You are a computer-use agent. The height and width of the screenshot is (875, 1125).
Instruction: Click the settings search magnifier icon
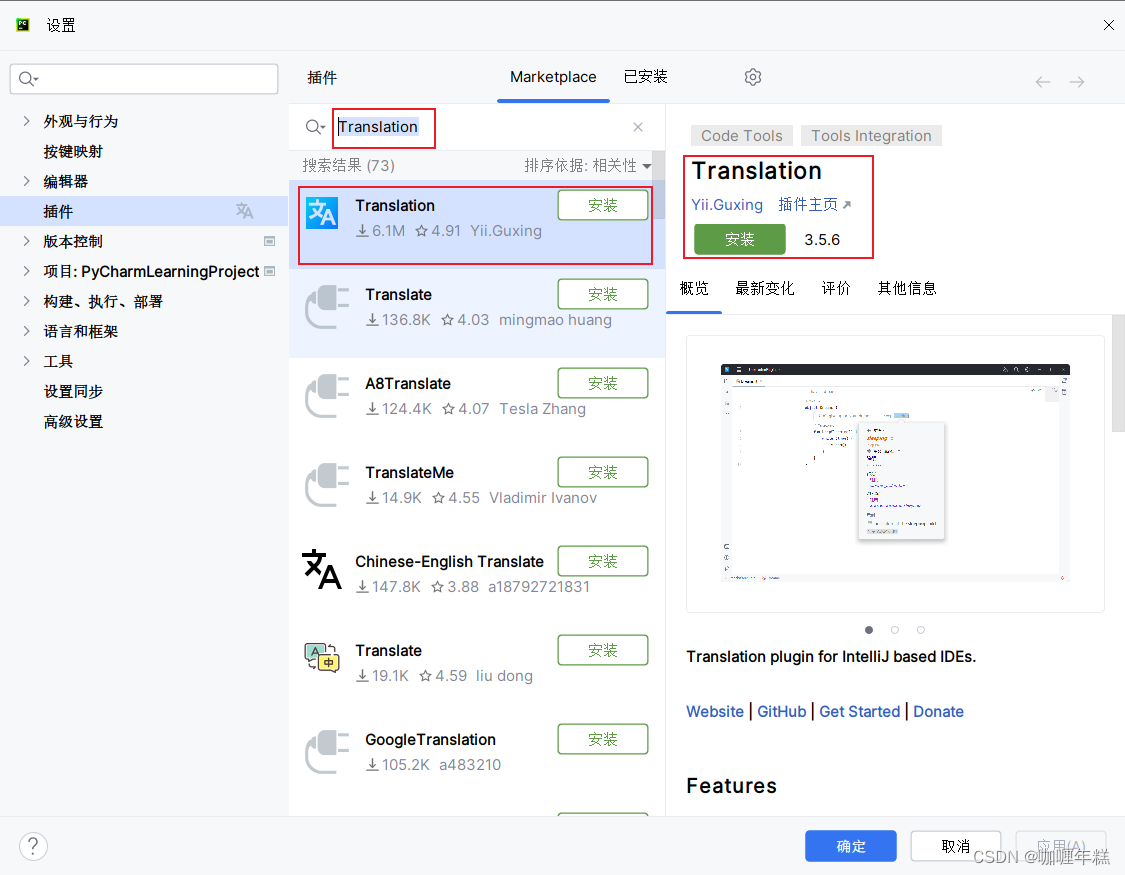pyautogui.click(x=27, y=79)
